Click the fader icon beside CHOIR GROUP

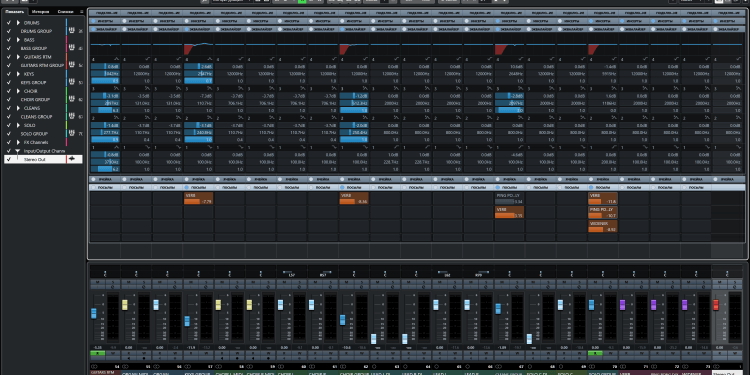72,99
